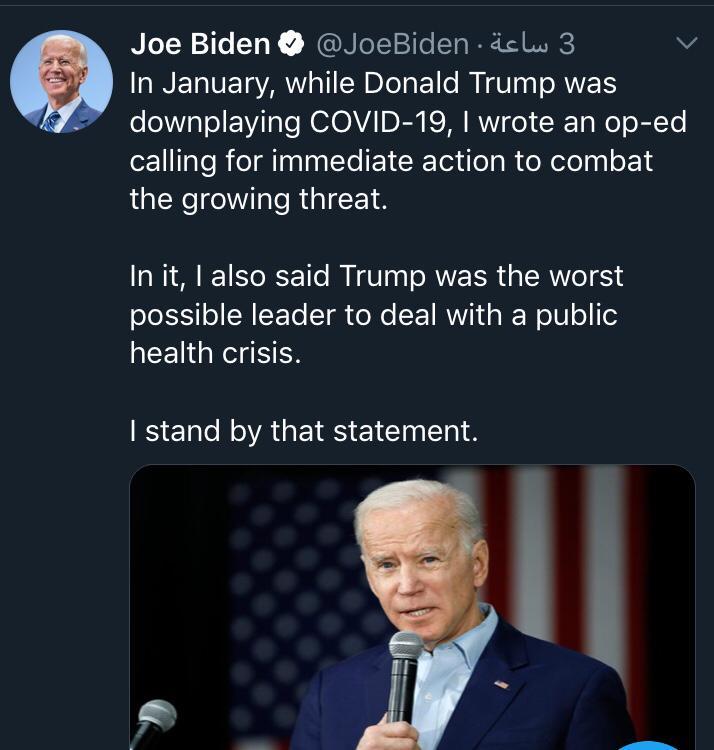Viewport: 714px width, 750px height.
Task: Open the tweet options chevron menu
Action: (x=686, y=44)
